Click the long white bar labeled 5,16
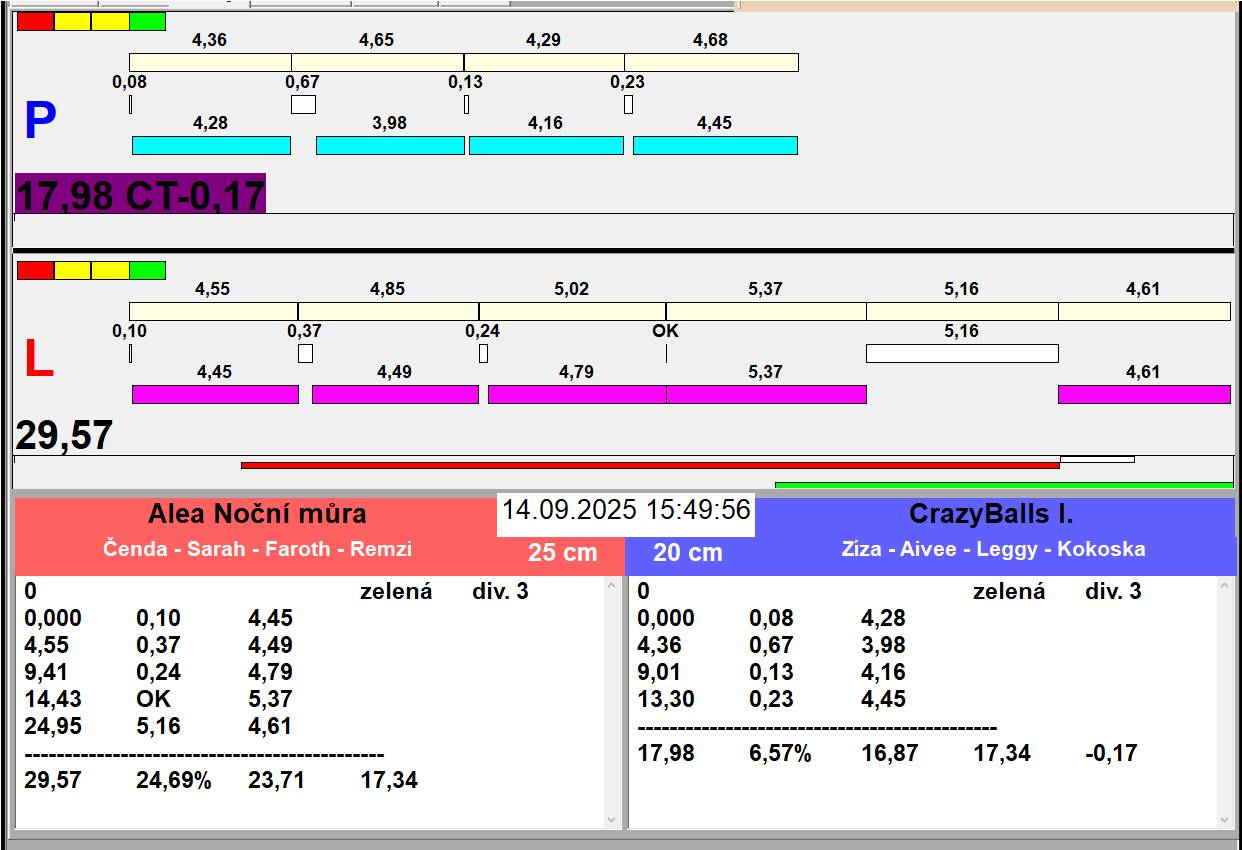 point(961,353)
